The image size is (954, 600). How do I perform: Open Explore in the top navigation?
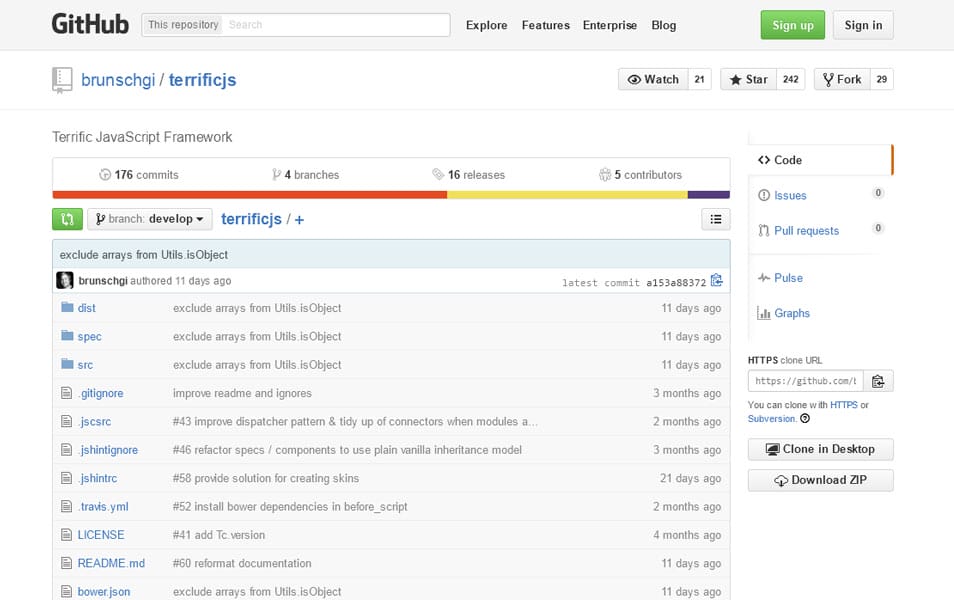[x=486, y=25]
